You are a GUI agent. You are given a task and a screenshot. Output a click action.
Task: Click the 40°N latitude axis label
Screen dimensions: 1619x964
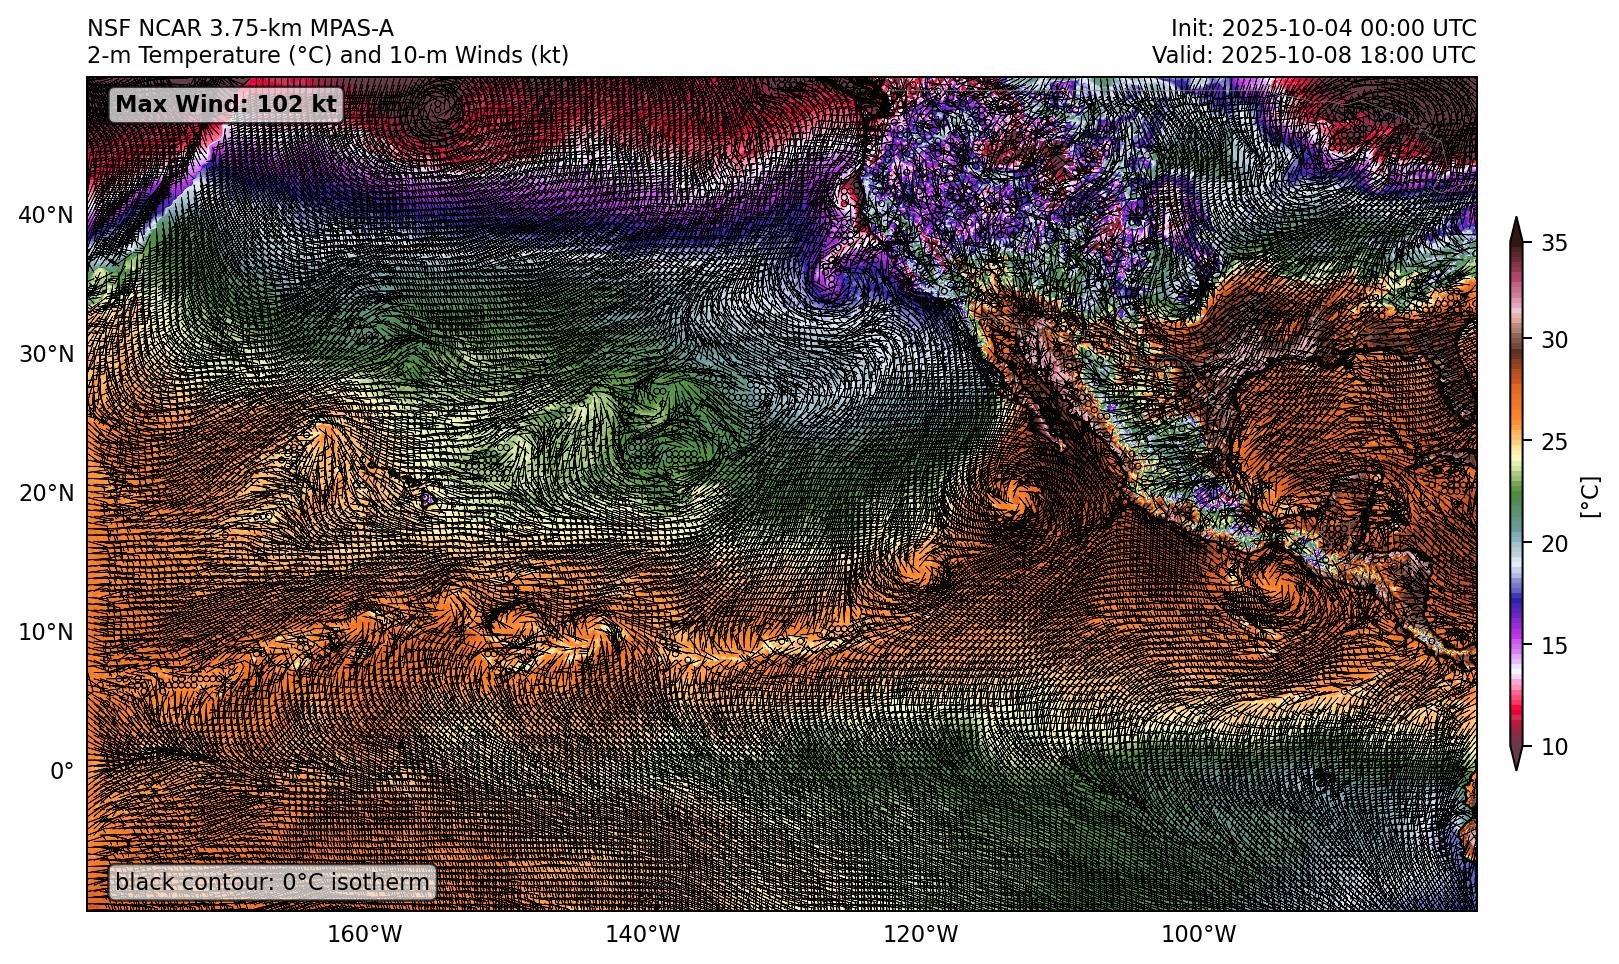coord(46,215)
